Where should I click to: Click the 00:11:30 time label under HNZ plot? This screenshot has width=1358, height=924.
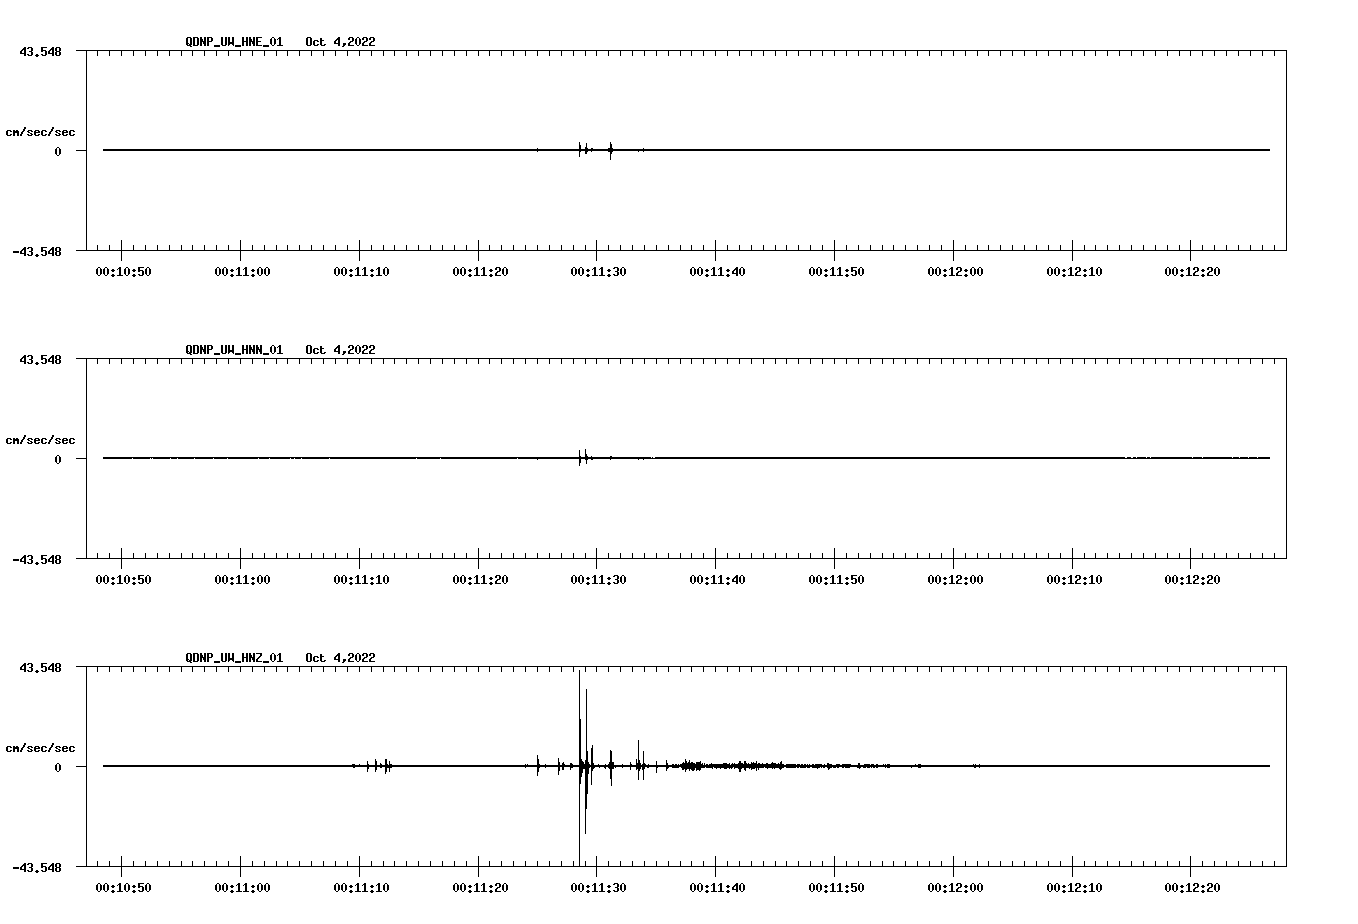click(x=599, y=888)
